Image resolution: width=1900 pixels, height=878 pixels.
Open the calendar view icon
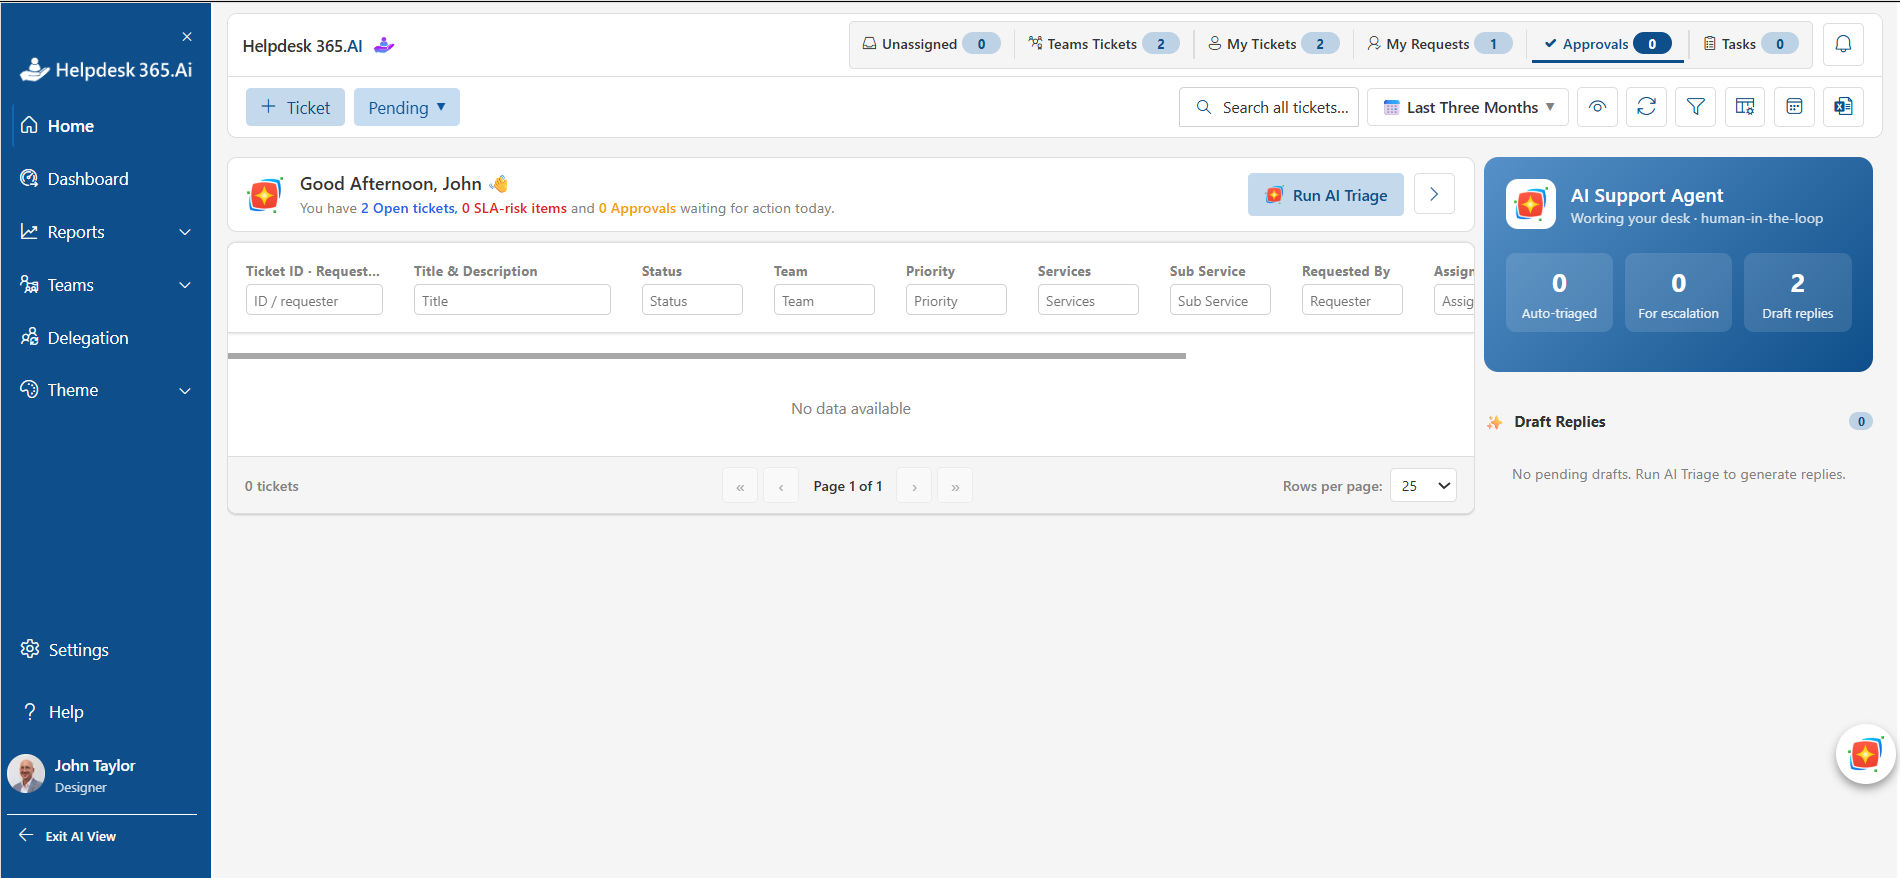point(1794,107)
